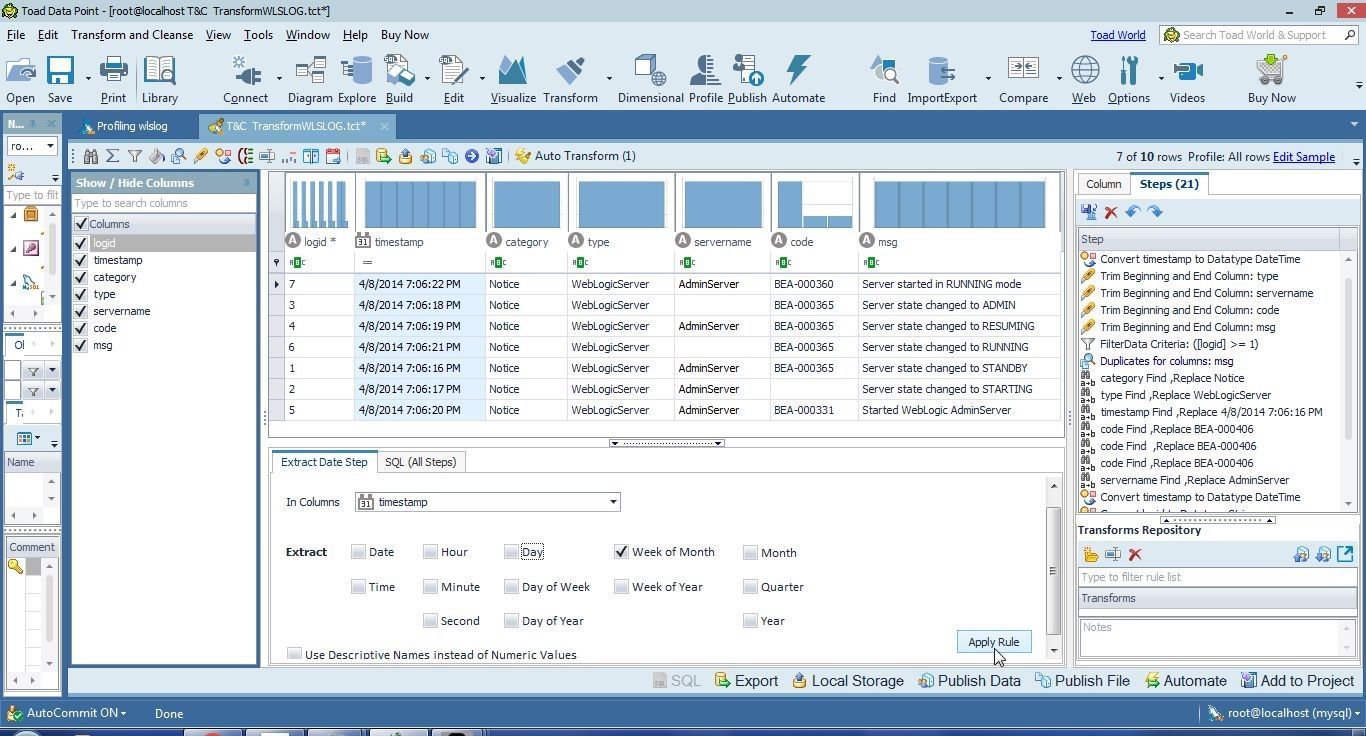Open the Window menu
Screen dimensions: 1366x736
click(307, 35)
